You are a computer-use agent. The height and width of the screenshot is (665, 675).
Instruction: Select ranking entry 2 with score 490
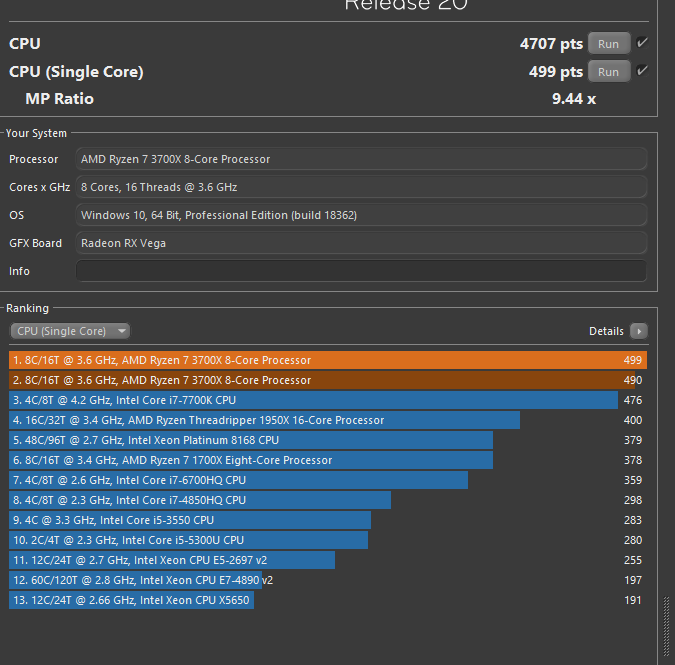point(328,380)
